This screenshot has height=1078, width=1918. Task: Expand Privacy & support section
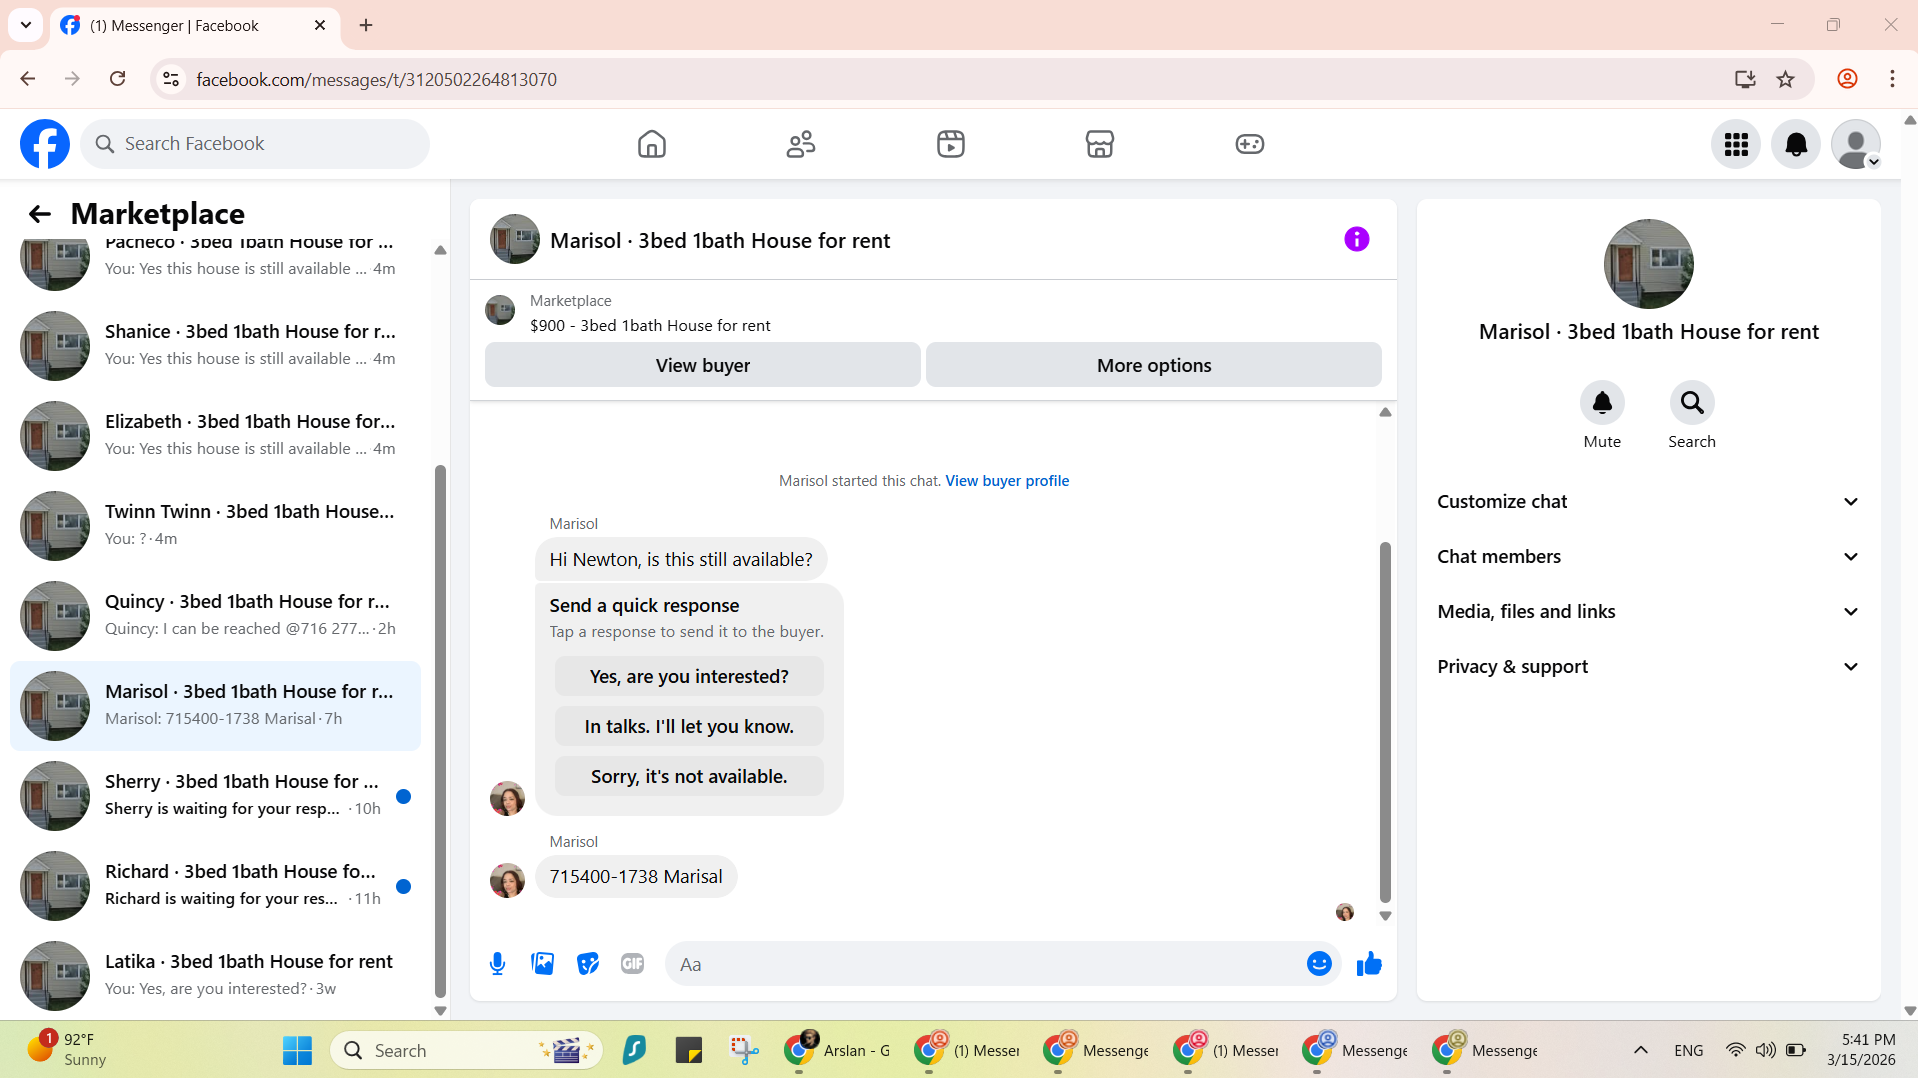(1648, 667)
